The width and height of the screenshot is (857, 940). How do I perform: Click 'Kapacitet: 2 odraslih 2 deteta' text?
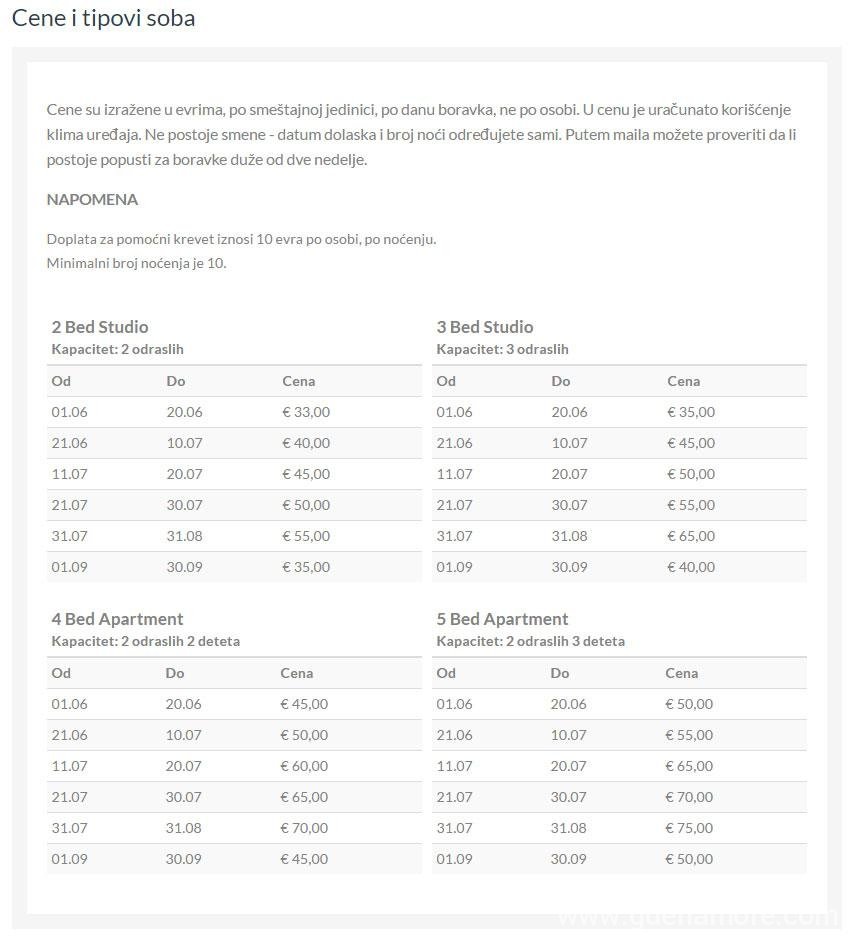145,641
